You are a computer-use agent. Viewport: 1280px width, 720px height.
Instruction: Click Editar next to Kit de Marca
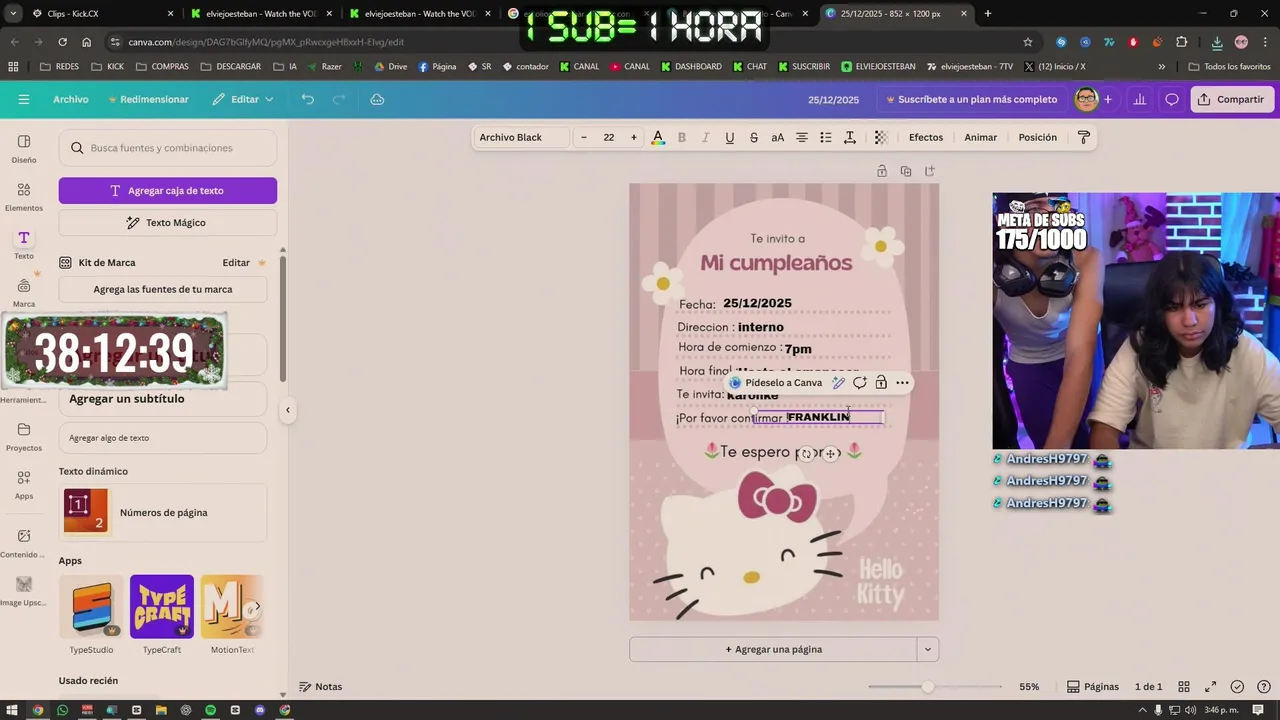pyautogui.click(x=236, y=263)
